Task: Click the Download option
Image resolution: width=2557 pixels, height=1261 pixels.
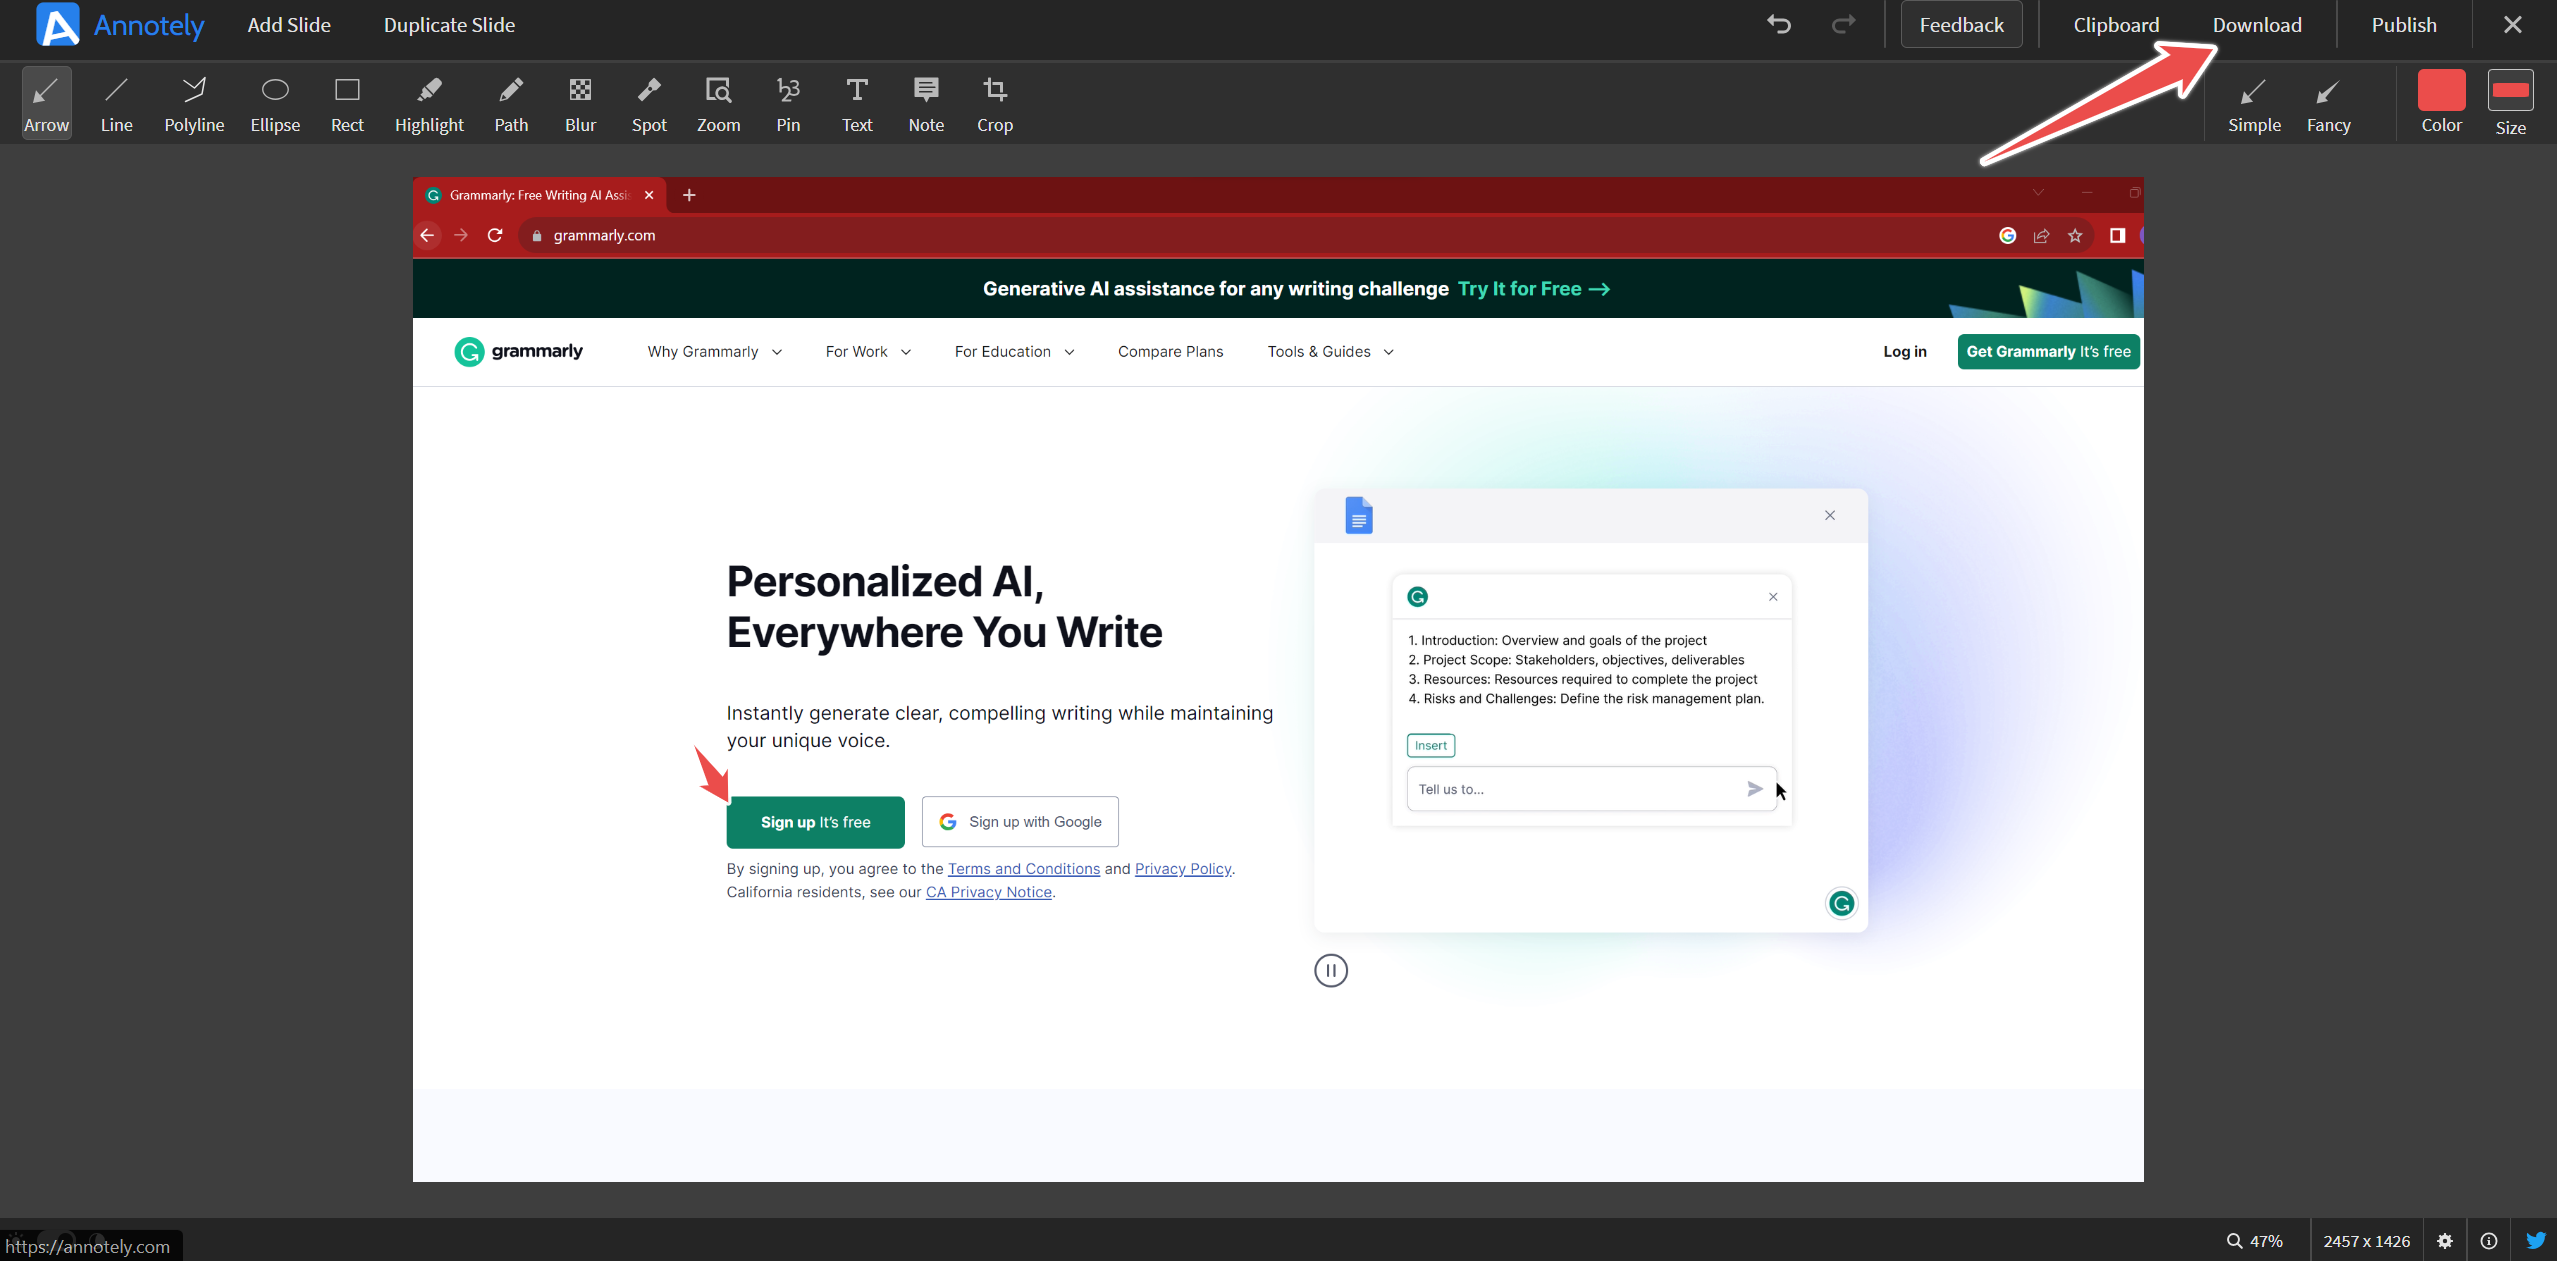Action: [2257, 25]
